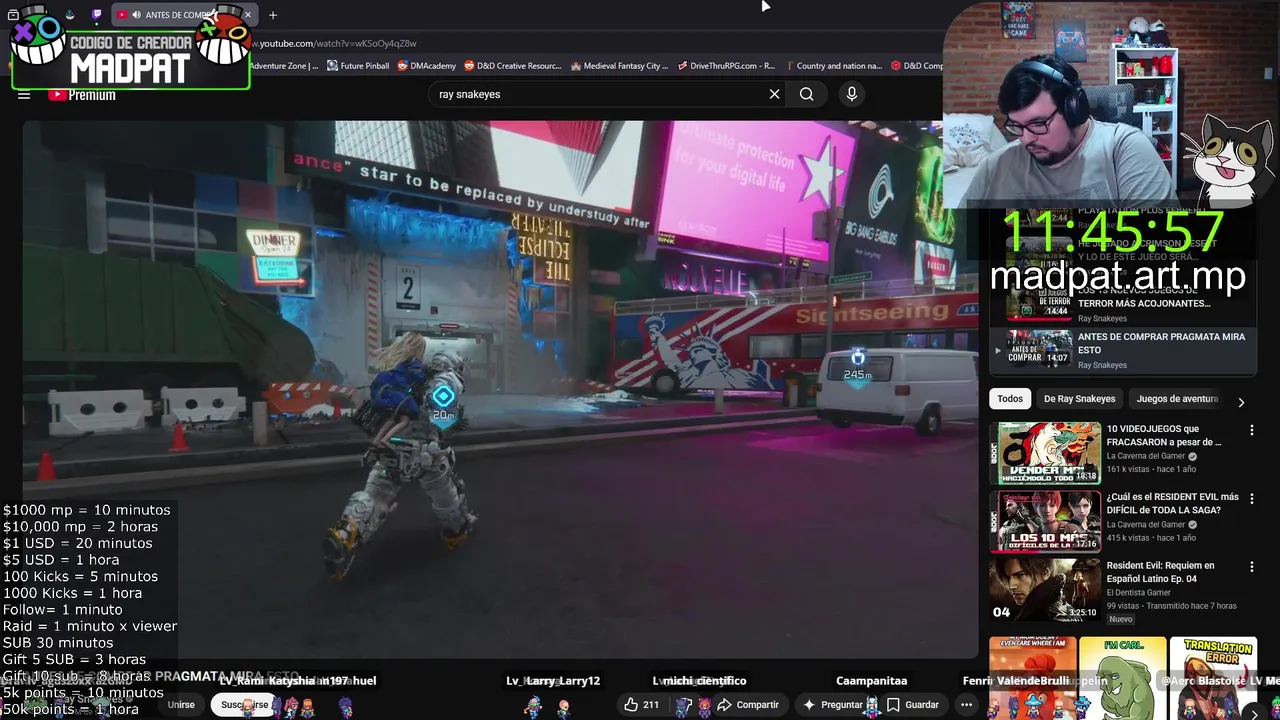Switch to the pinned Twitch tab
1280x720 pixels.
pos(97,15)
